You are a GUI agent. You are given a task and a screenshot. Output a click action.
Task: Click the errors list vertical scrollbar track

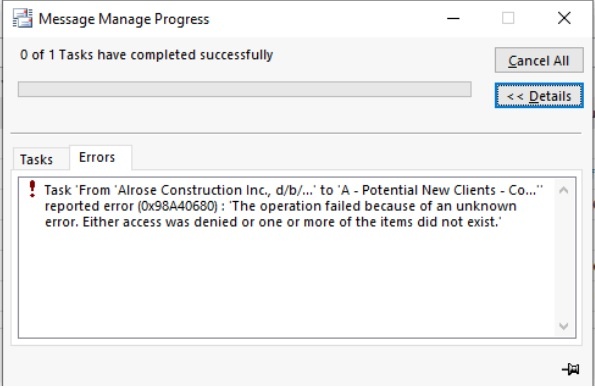click(564, 258)
